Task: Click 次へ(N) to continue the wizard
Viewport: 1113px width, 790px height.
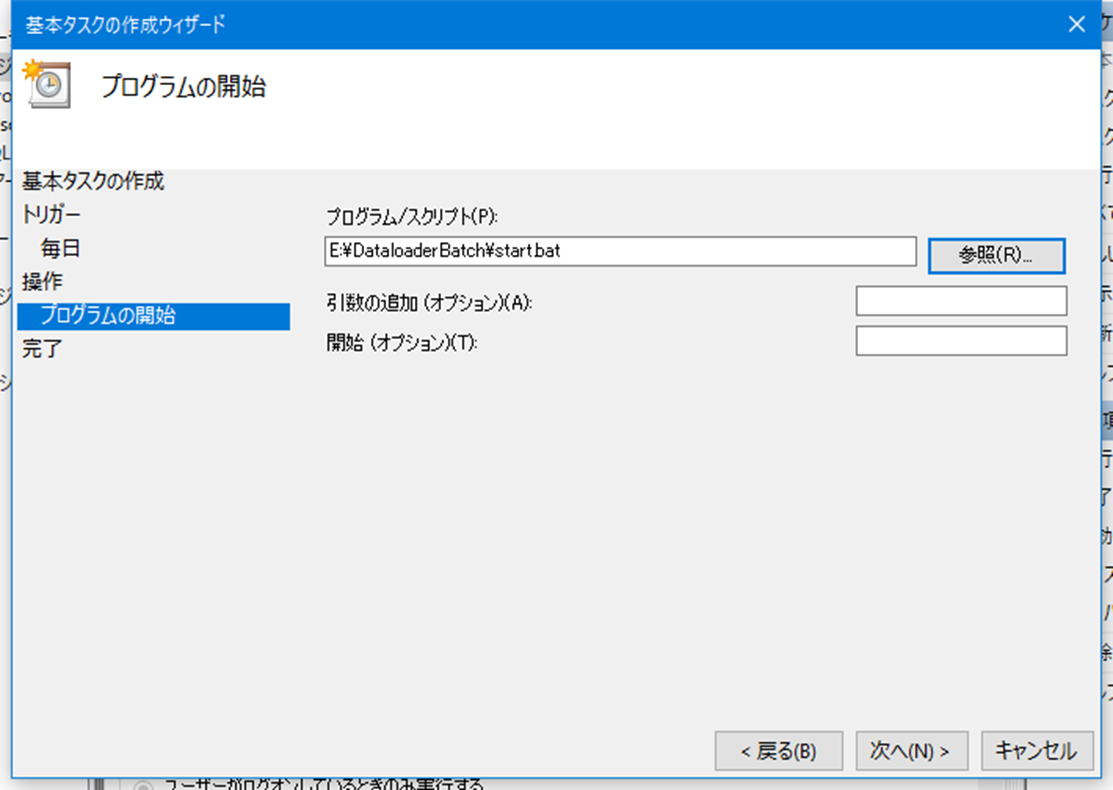Action: tap(911, 750)
